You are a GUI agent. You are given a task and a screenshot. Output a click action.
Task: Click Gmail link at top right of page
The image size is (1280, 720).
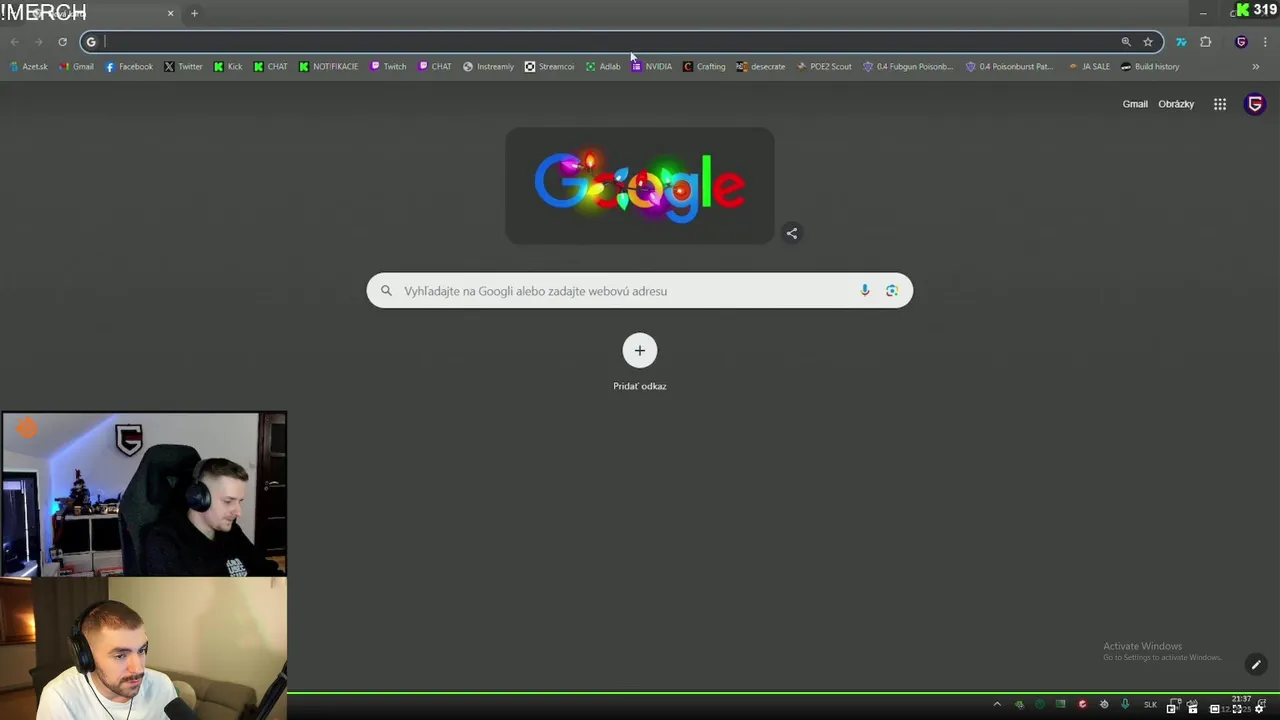1135,104
